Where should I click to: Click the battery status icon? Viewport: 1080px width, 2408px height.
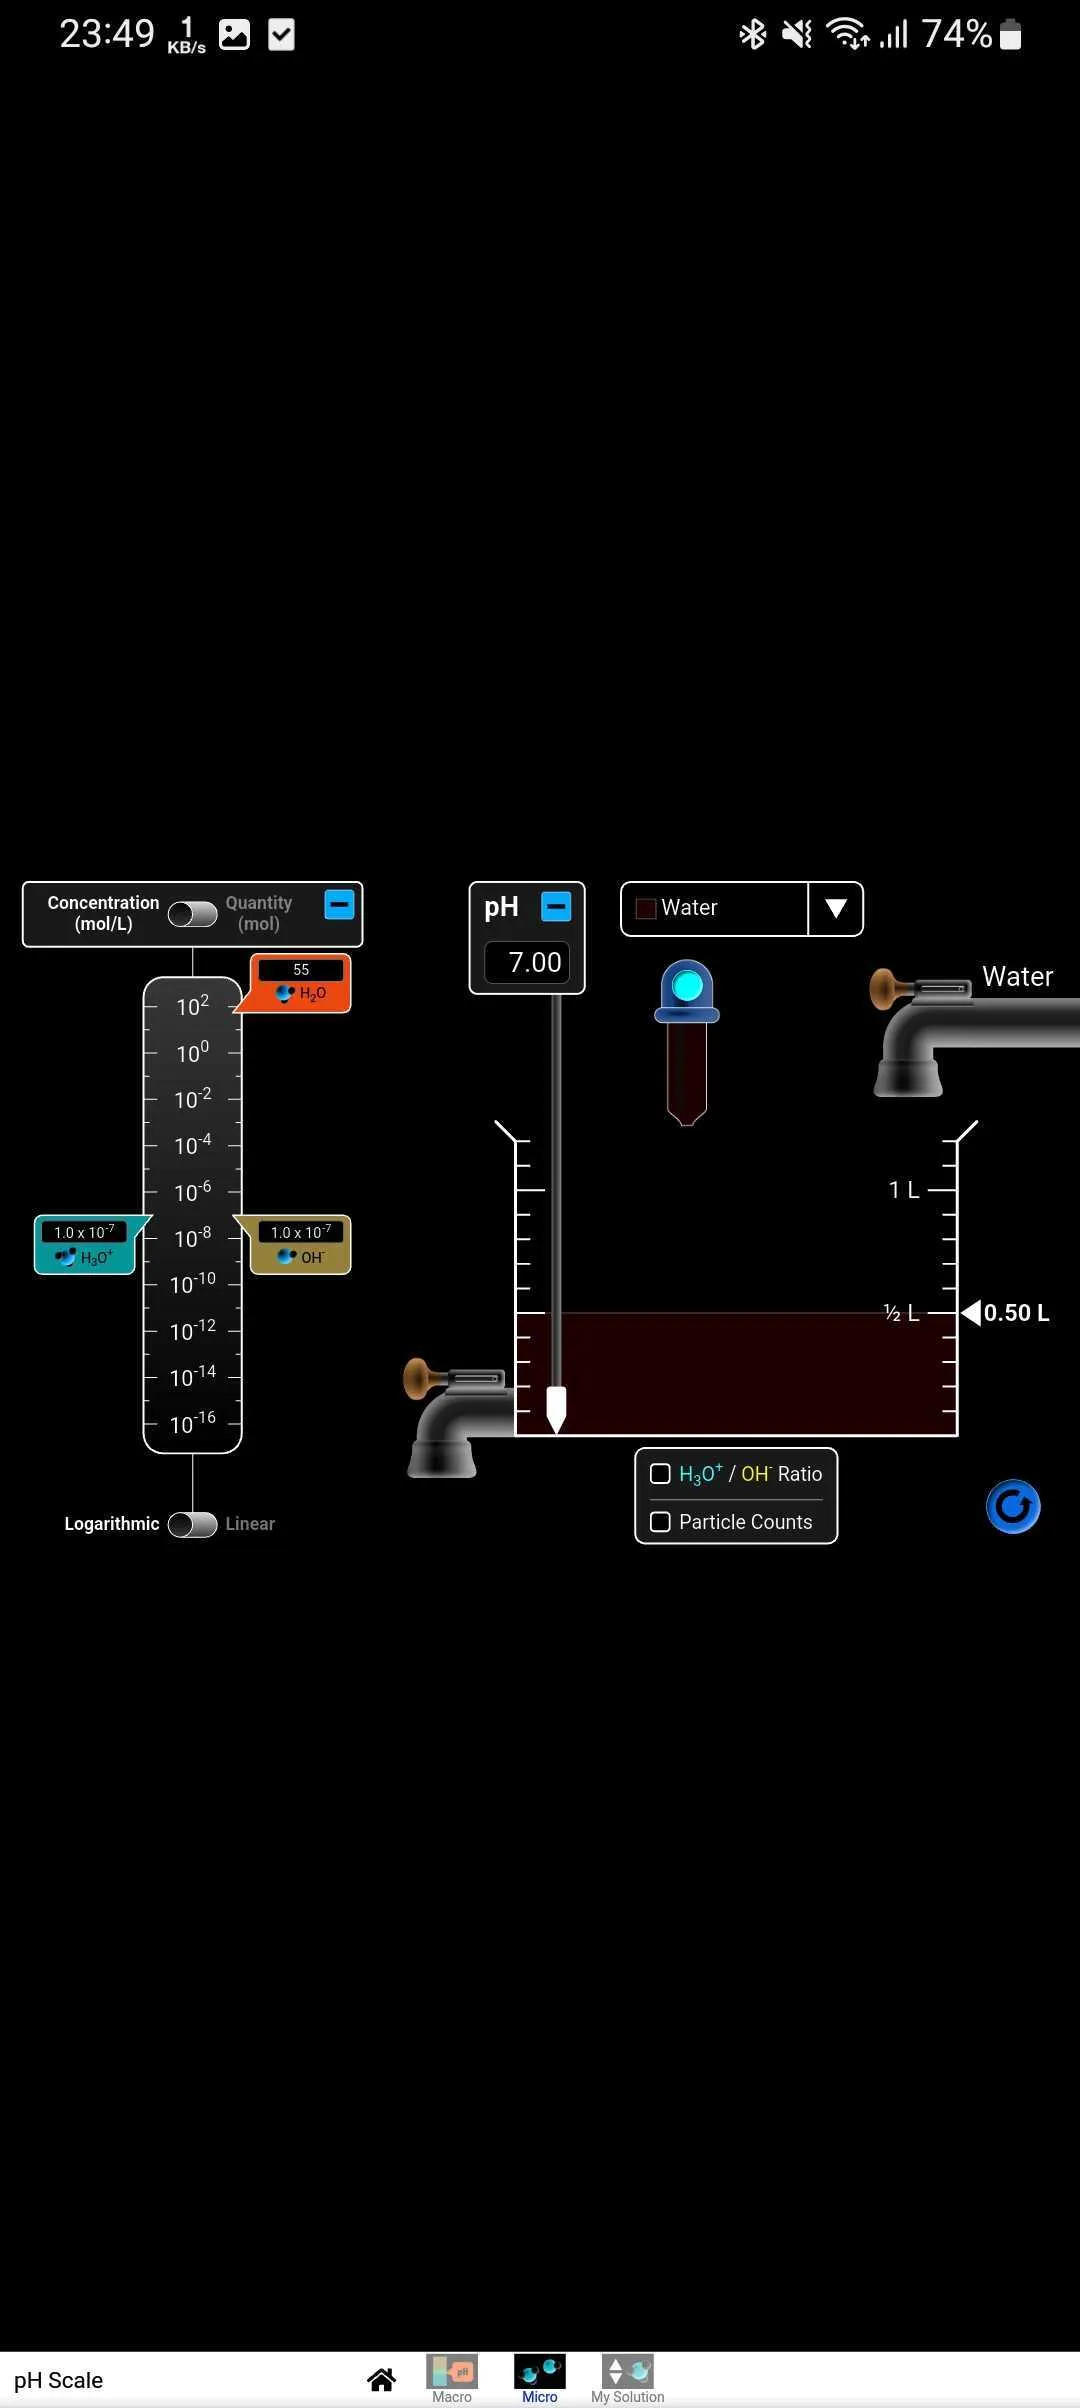1011,35
